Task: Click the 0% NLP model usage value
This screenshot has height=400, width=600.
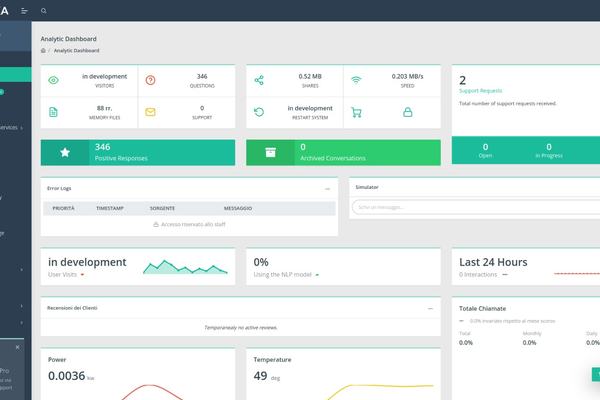Action: 261,262
